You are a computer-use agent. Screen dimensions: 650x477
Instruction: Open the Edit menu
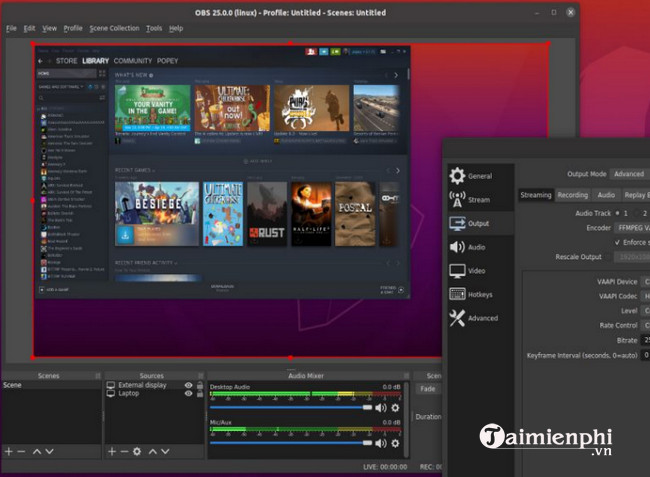point(29,28)
